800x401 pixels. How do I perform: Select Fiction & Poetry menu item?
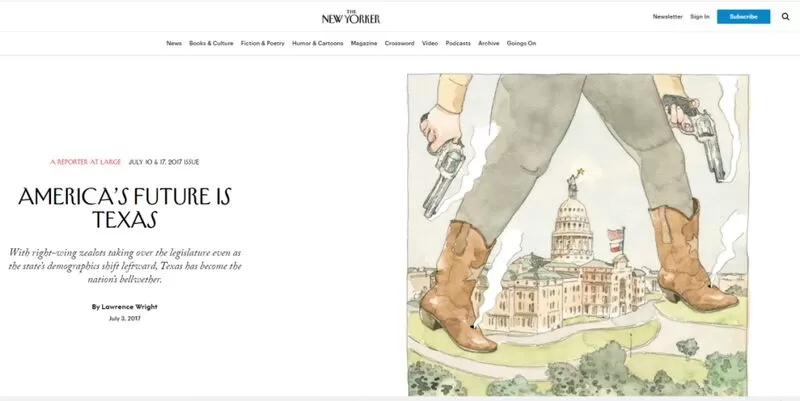(x=263, y=43)
